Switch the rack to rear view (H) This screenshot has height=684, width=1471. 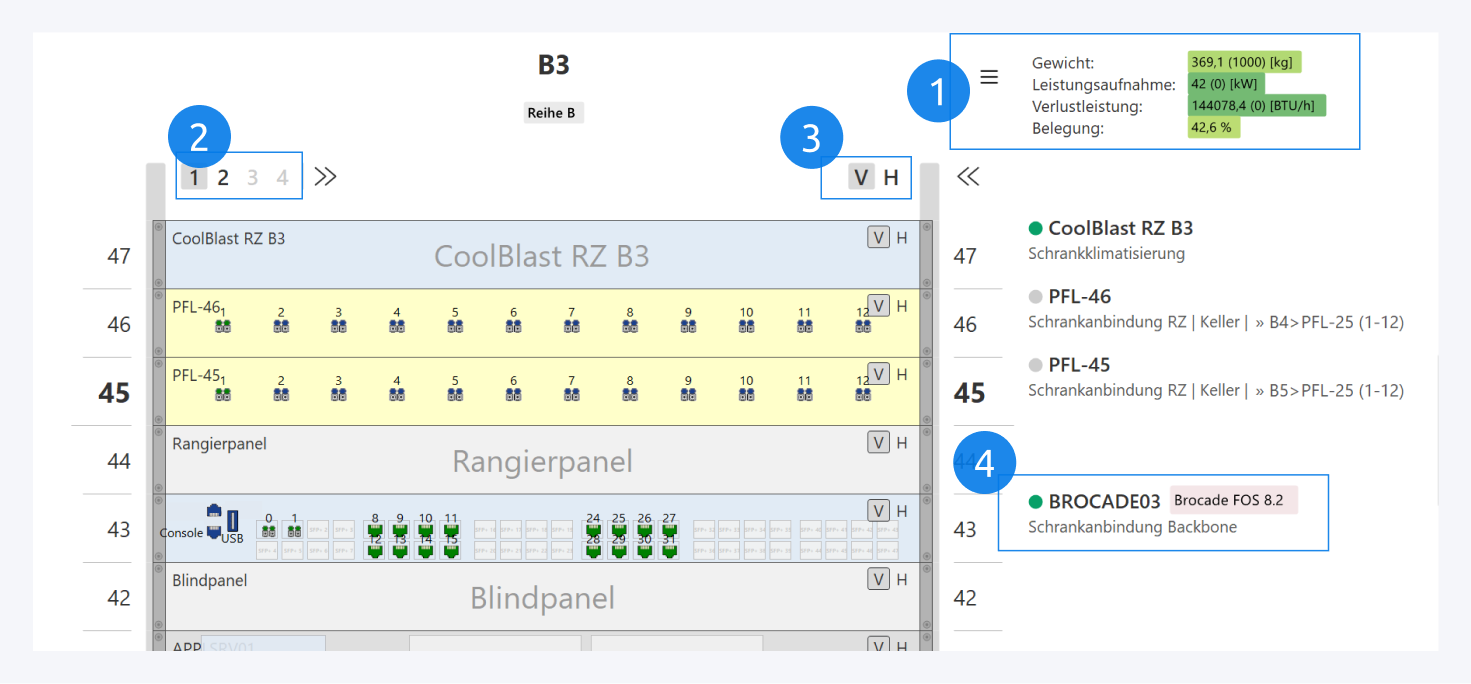pyautogui.click(x=891, y=178)
